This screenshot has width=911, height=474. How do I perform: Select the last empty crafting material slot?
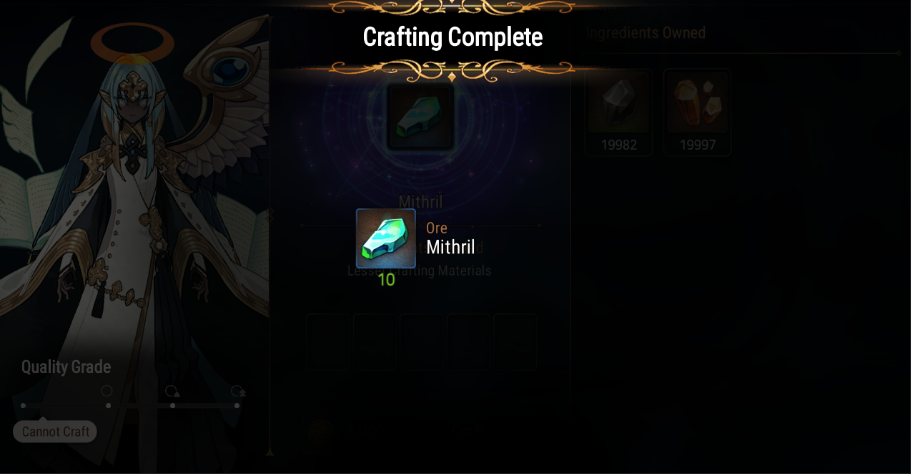tap(515, 342)
